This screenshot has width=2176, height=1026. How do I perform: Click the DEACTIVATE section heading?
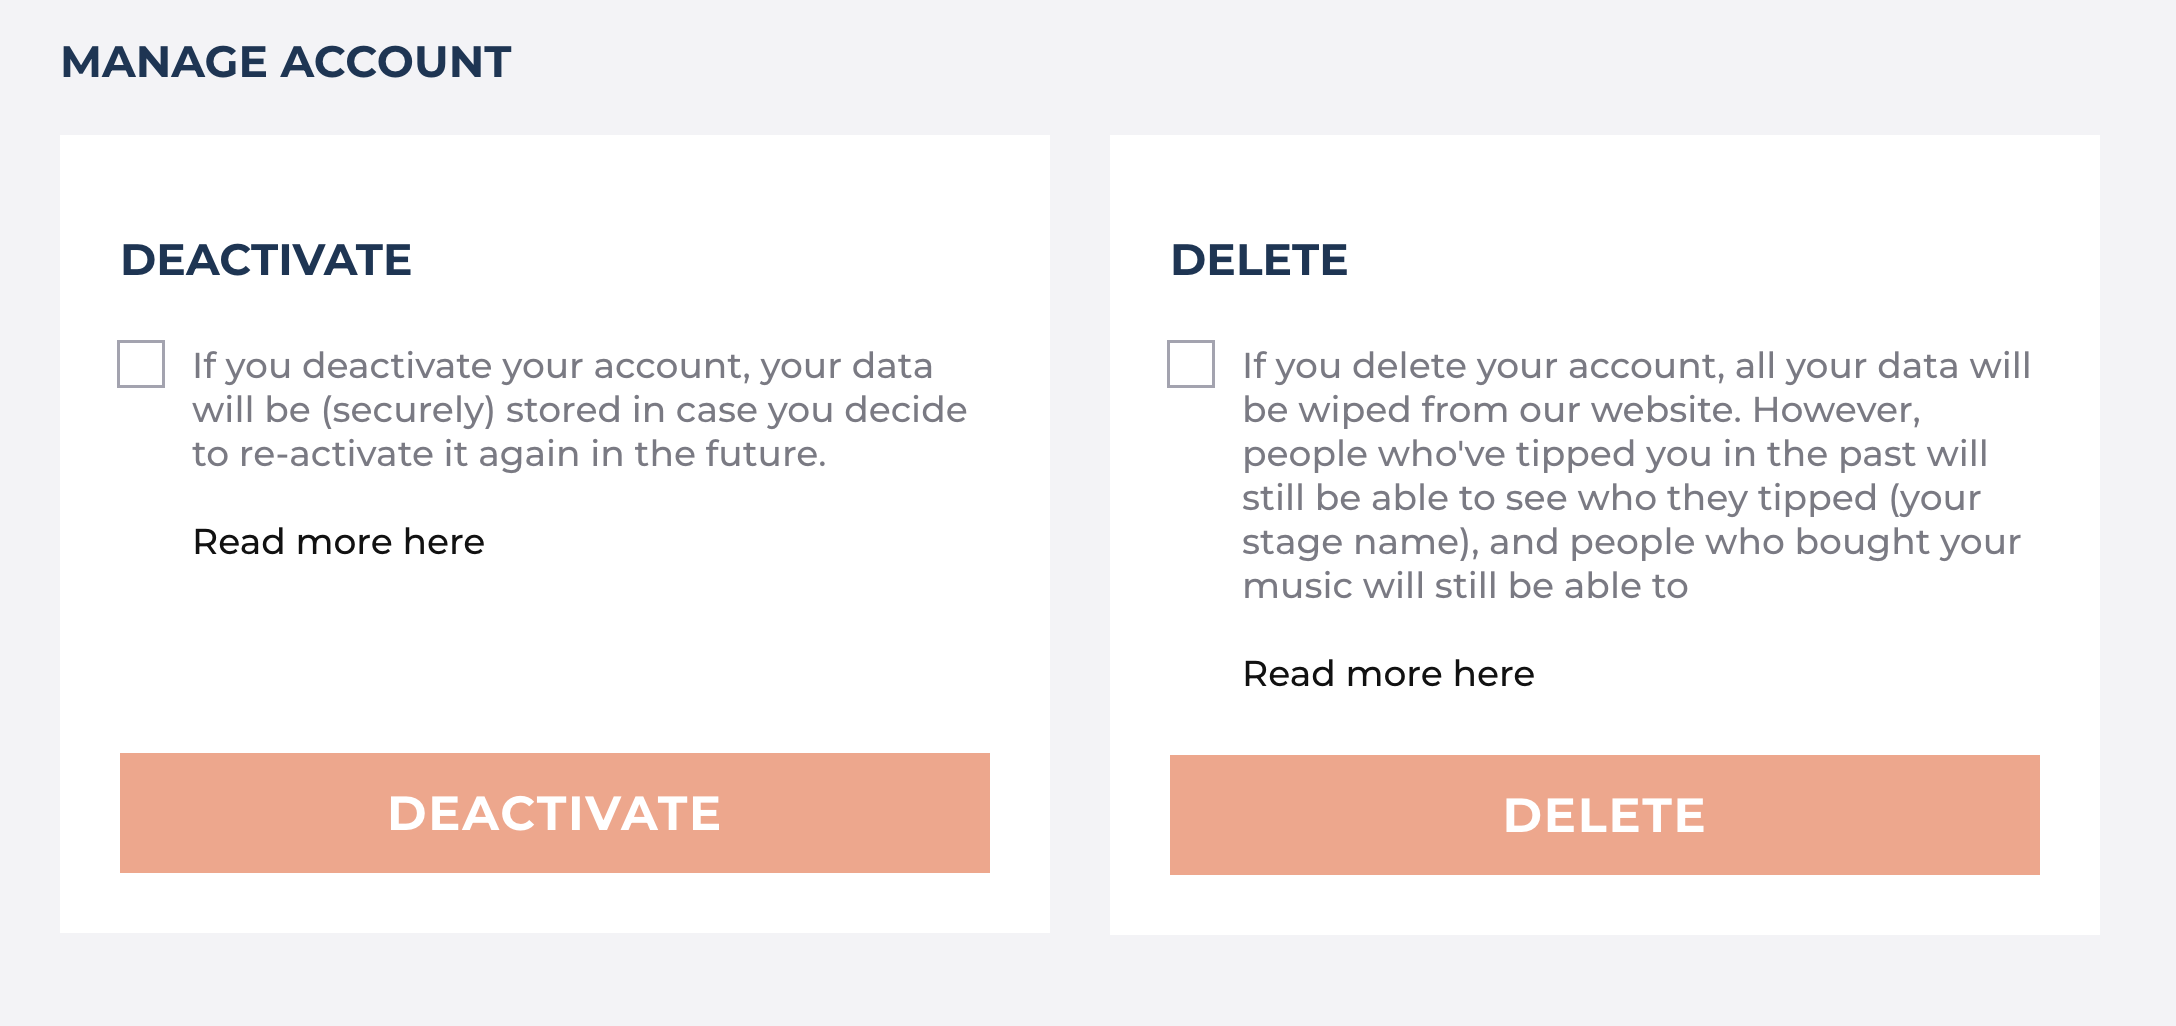(266, 260)
